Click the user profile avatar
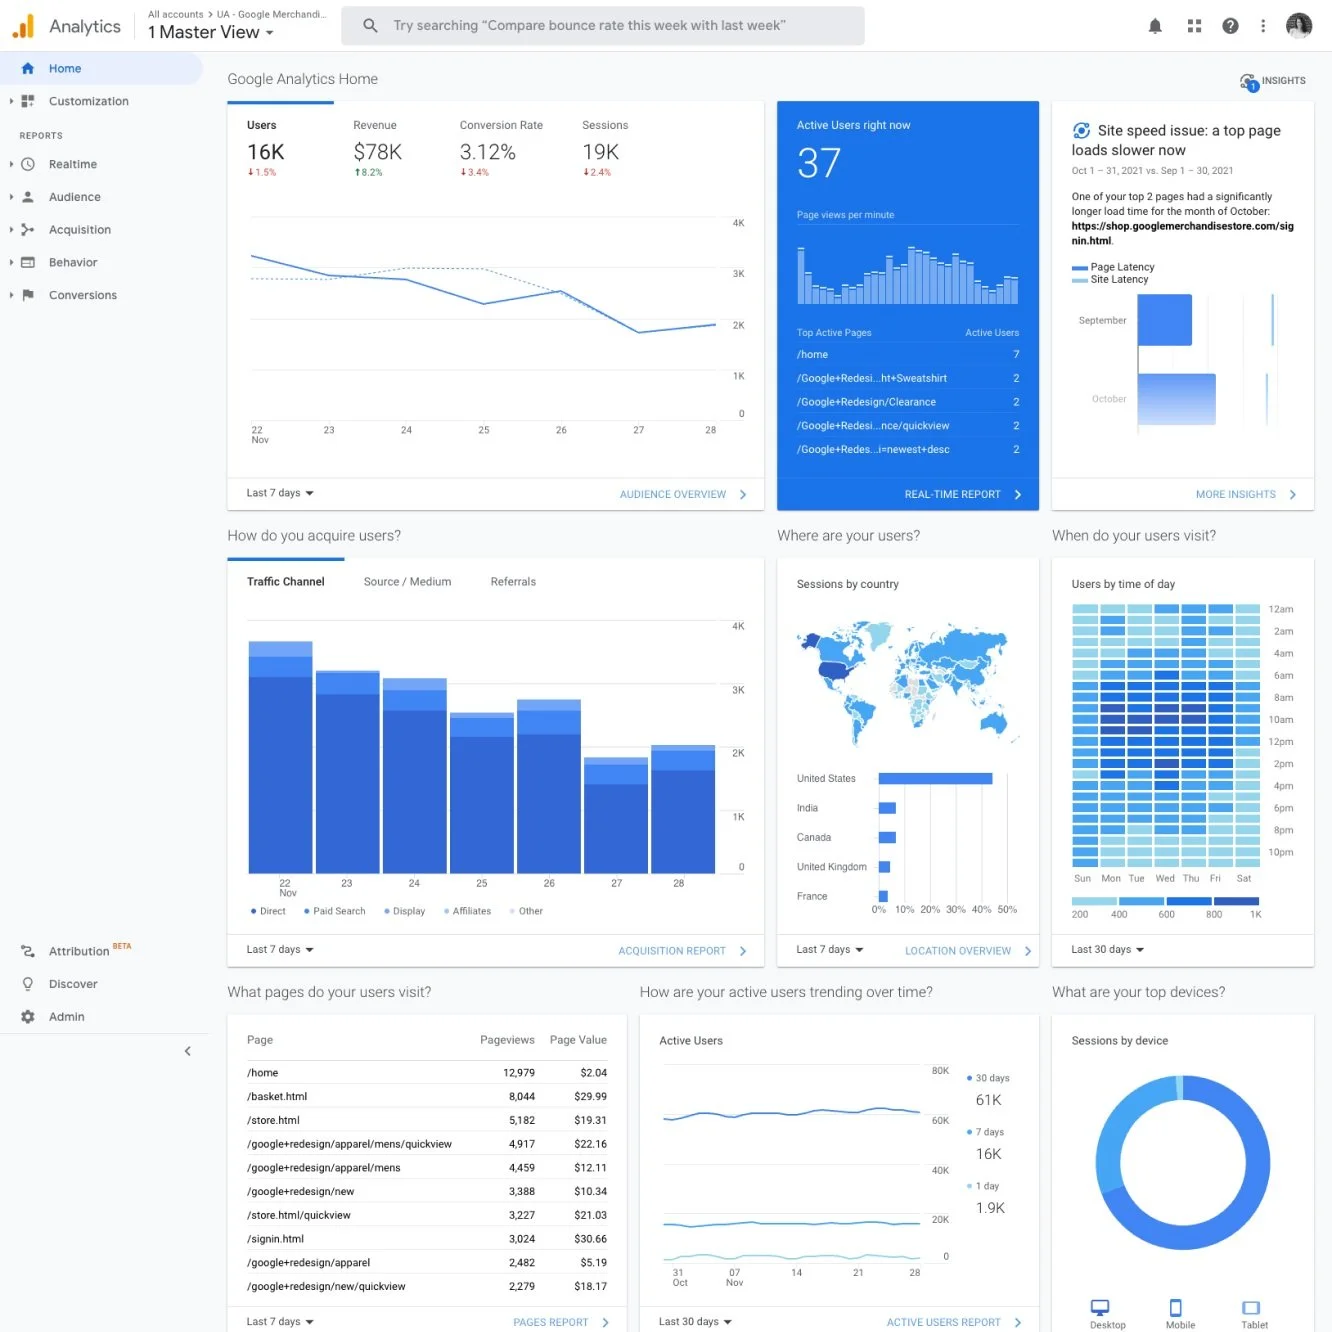 [x=1299, y=26]
